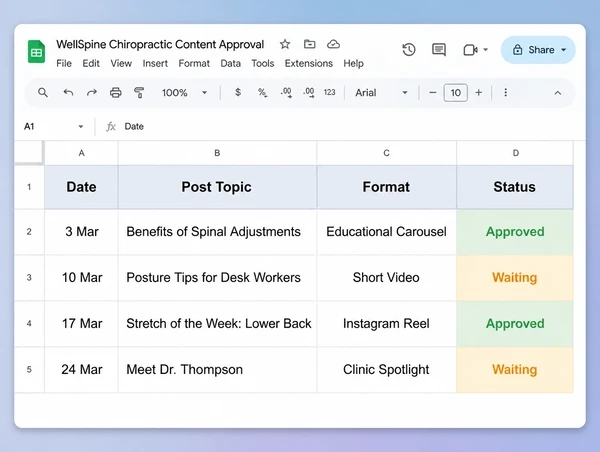Viewport: 600px width, 452px height.
Task: Select Posture Tips for Desk Workers cell
Action: (x=217, y=278)
